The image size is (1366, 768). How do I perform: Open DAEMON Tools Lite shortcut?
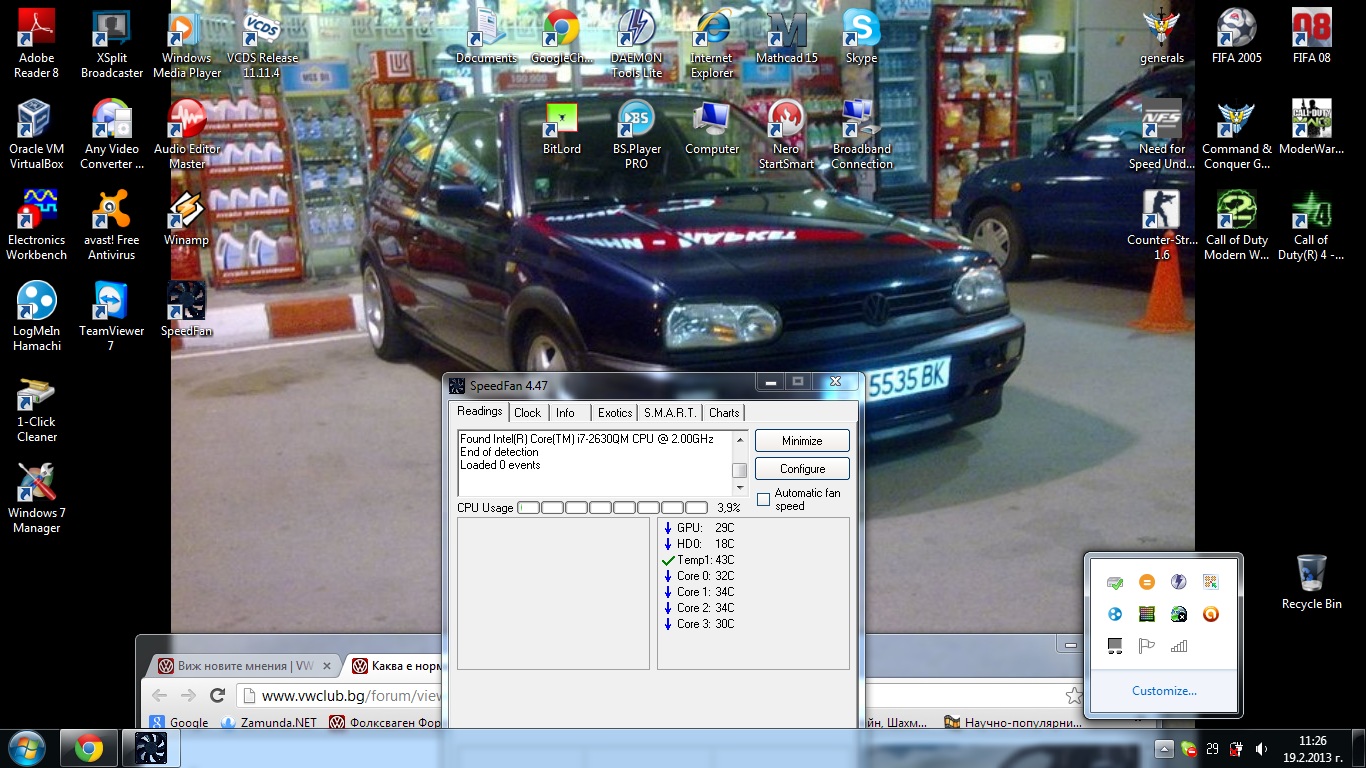tap(636, 31)
